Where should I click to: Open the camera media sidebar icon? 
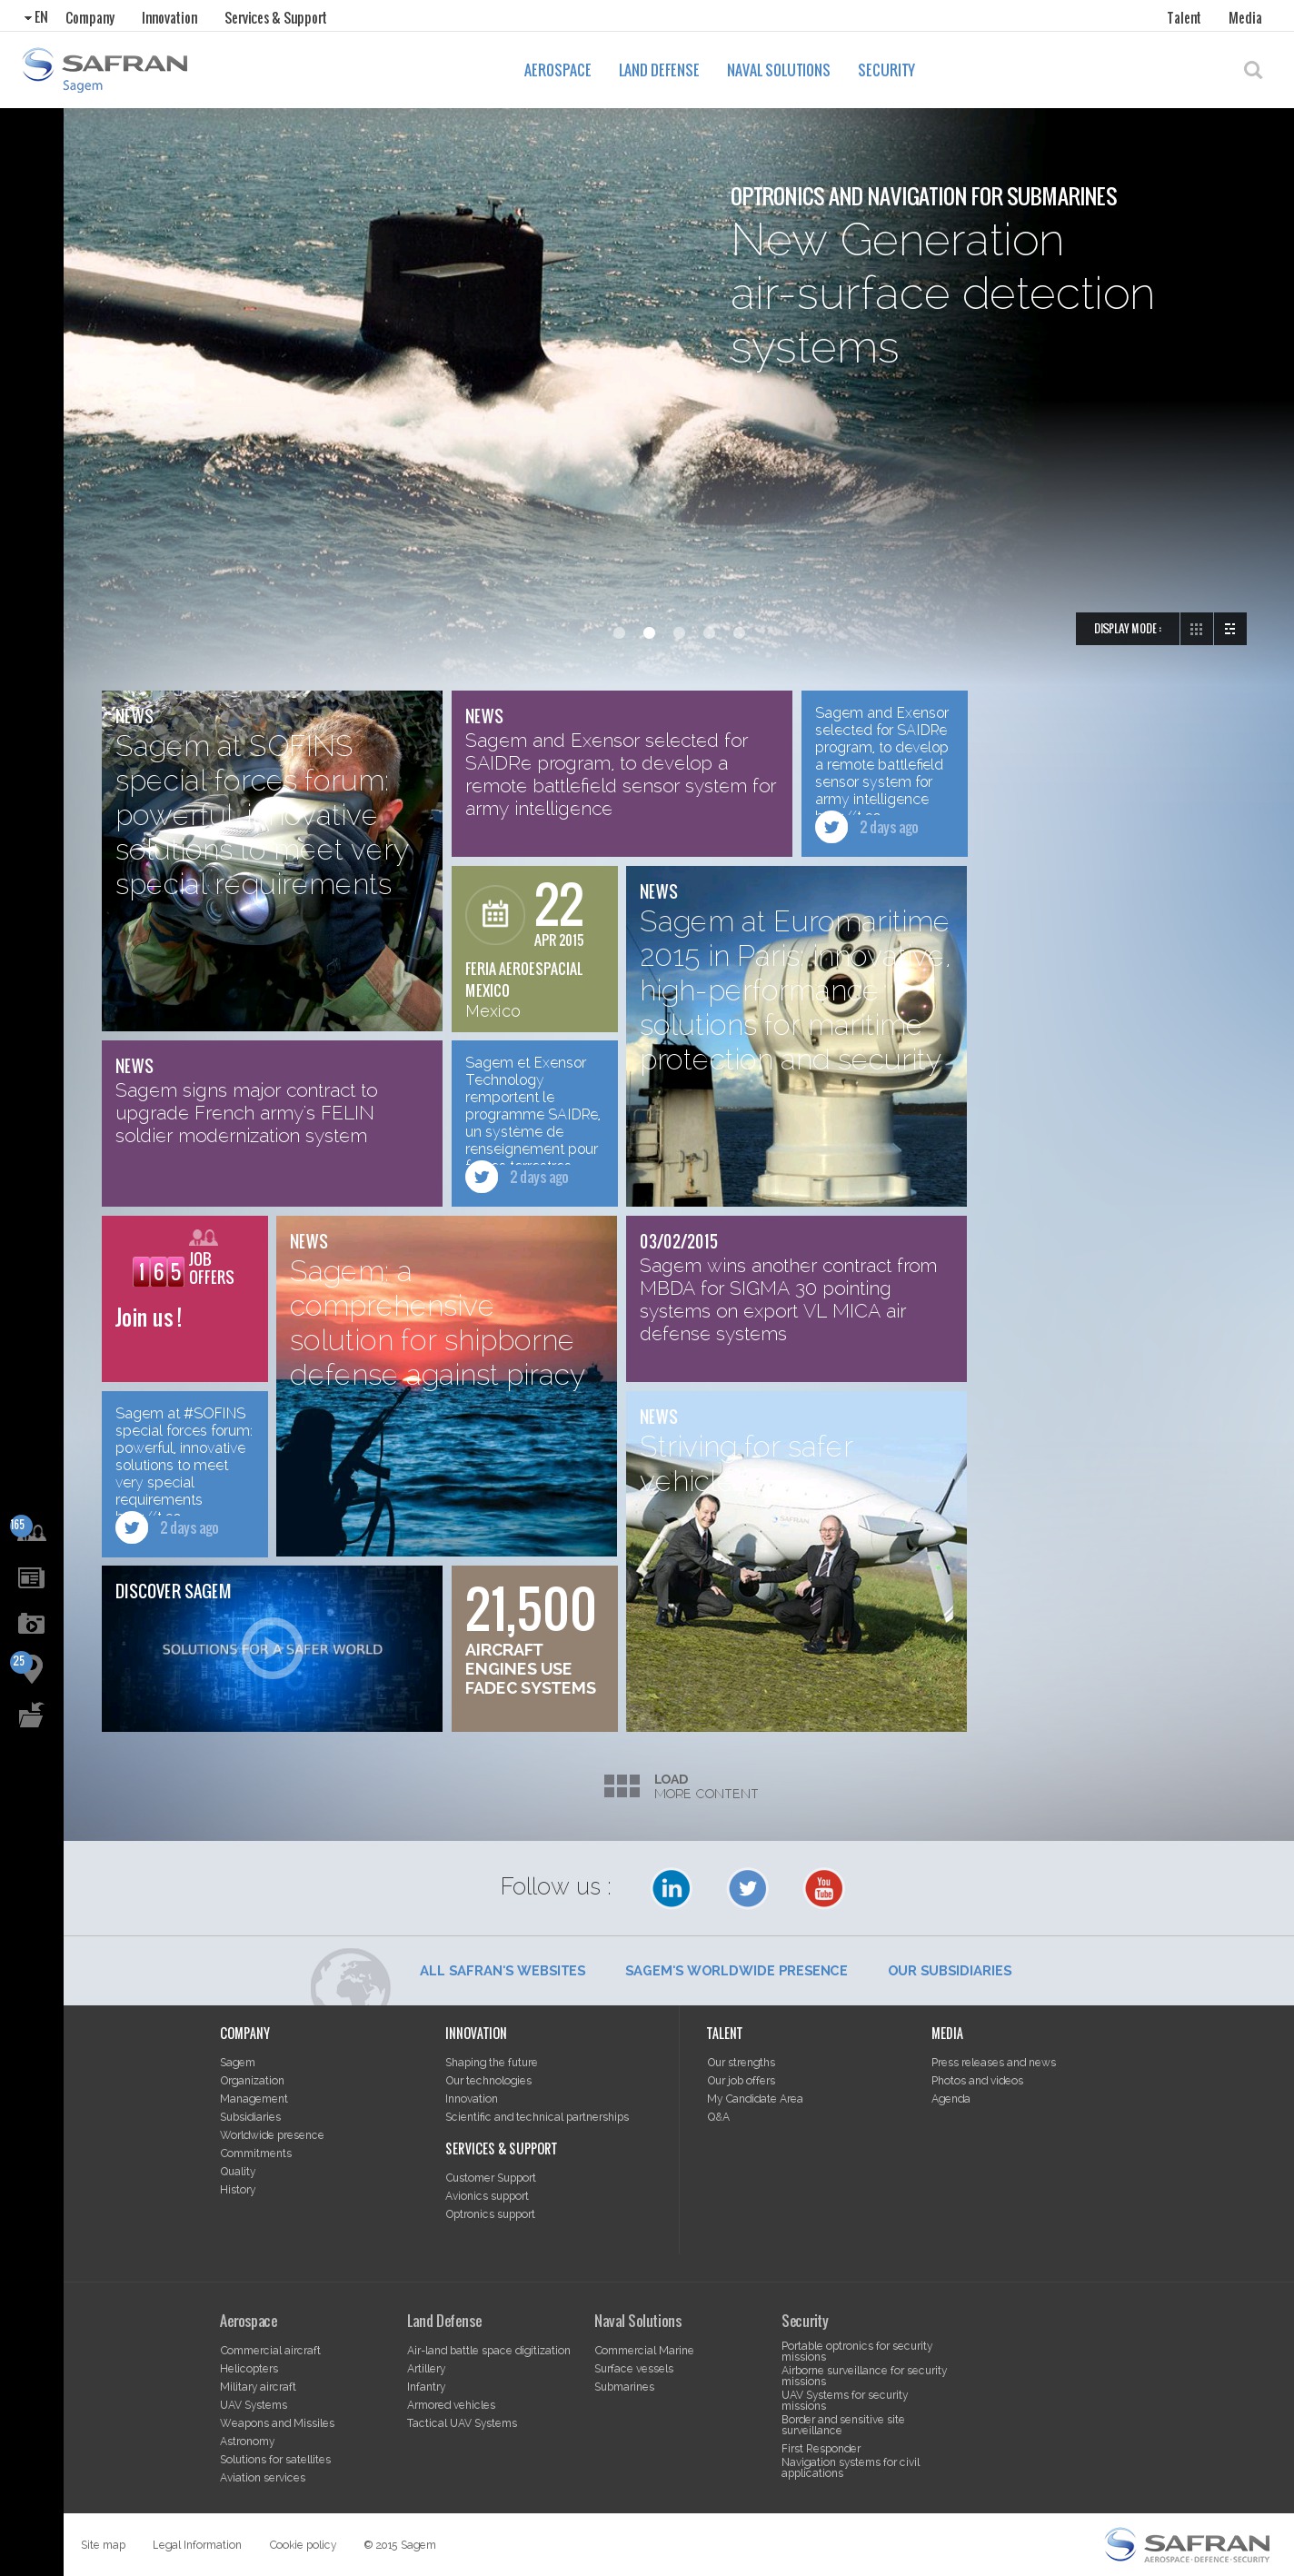[31, 1623]
